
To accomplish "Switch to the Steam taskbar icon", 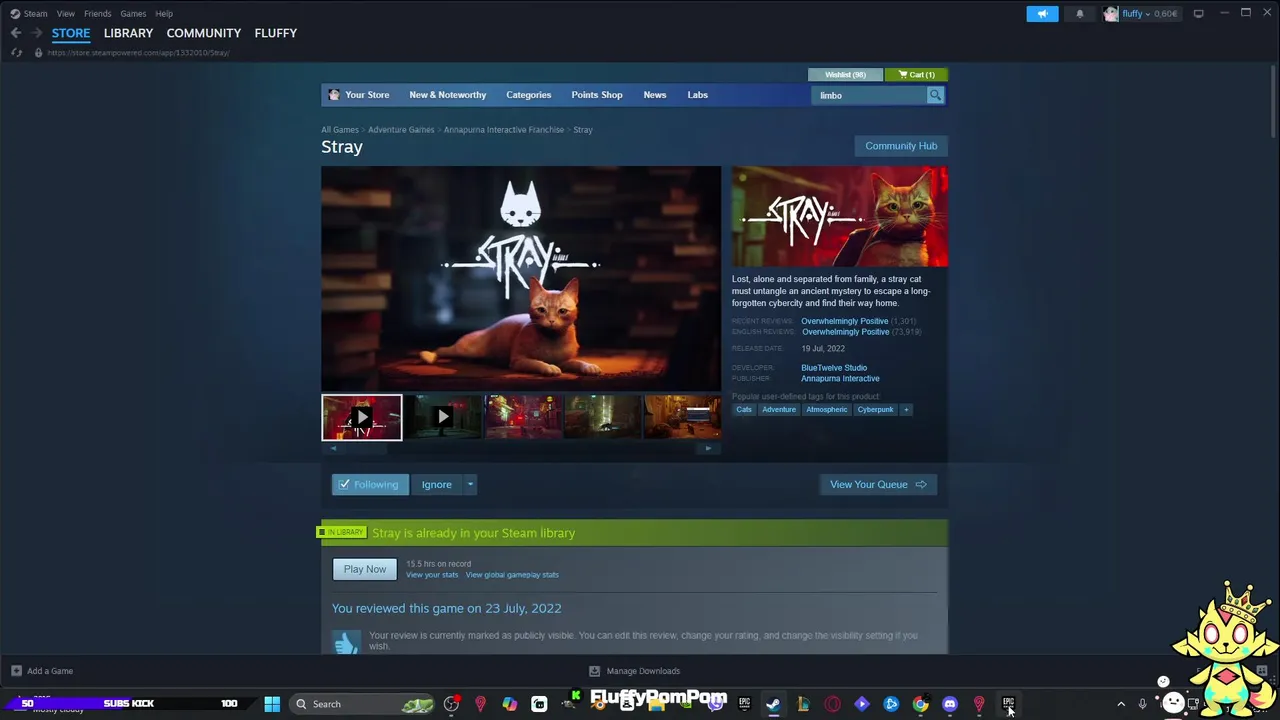I will coord(773,704).
